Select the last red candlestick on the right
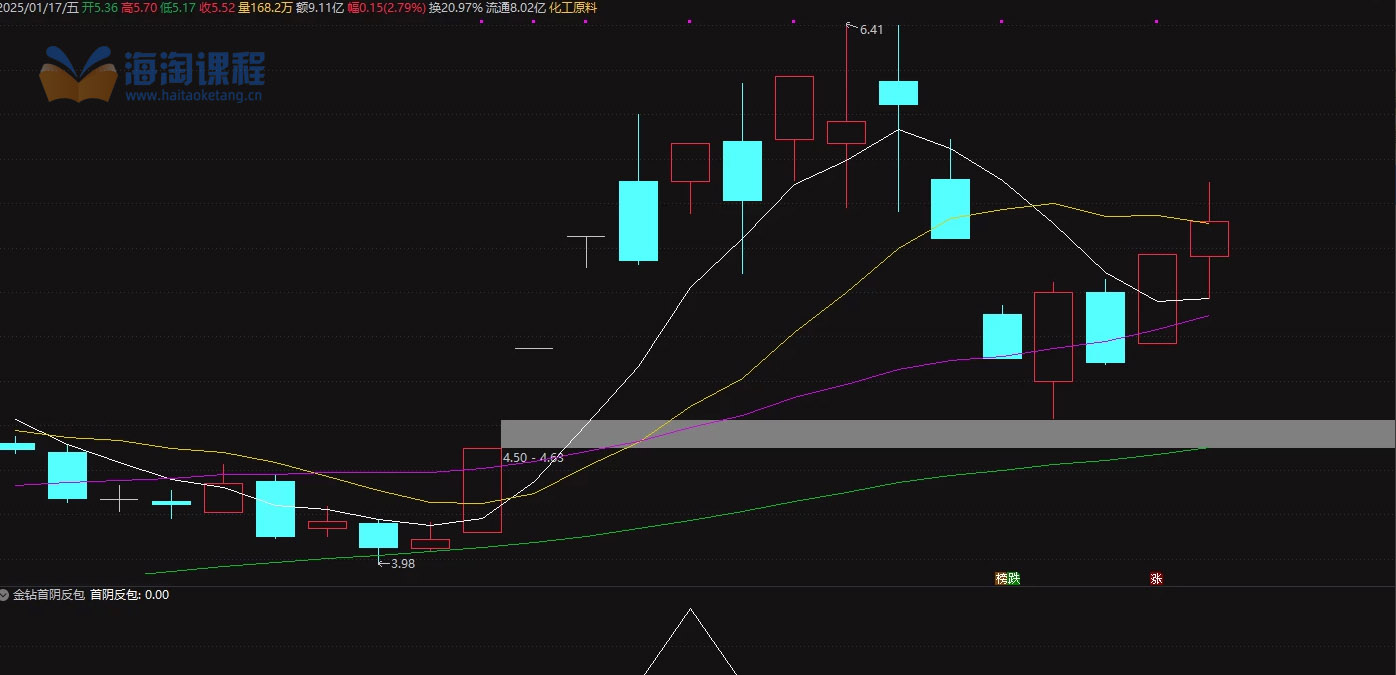 click(x=1209, y=239)
